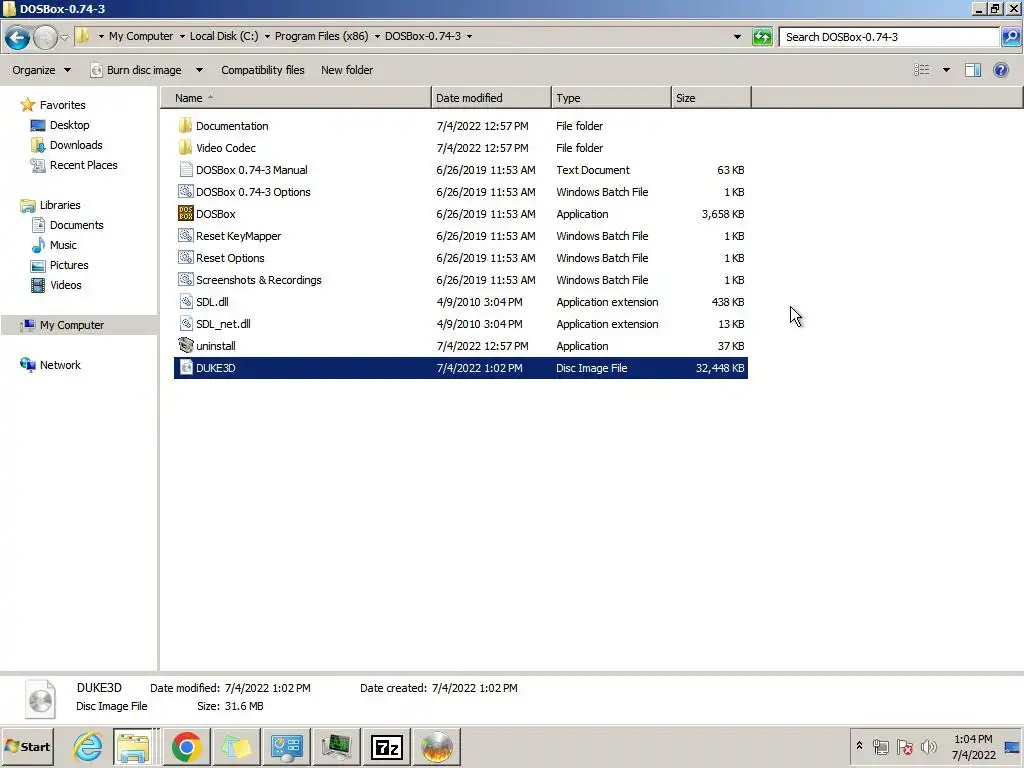Click the DUKE3D thumbnail in the details pane

tap(40, 698)
